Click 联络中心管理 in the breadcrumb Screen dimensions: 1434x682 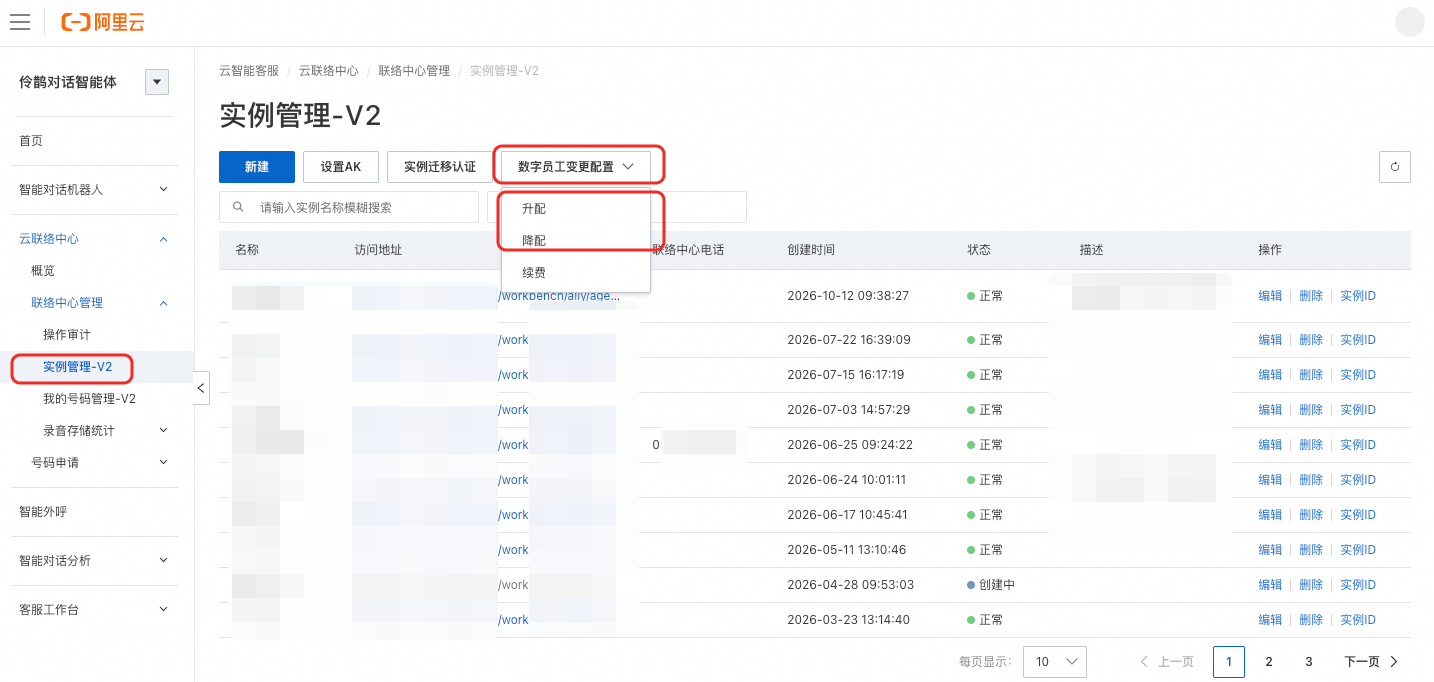414,71
